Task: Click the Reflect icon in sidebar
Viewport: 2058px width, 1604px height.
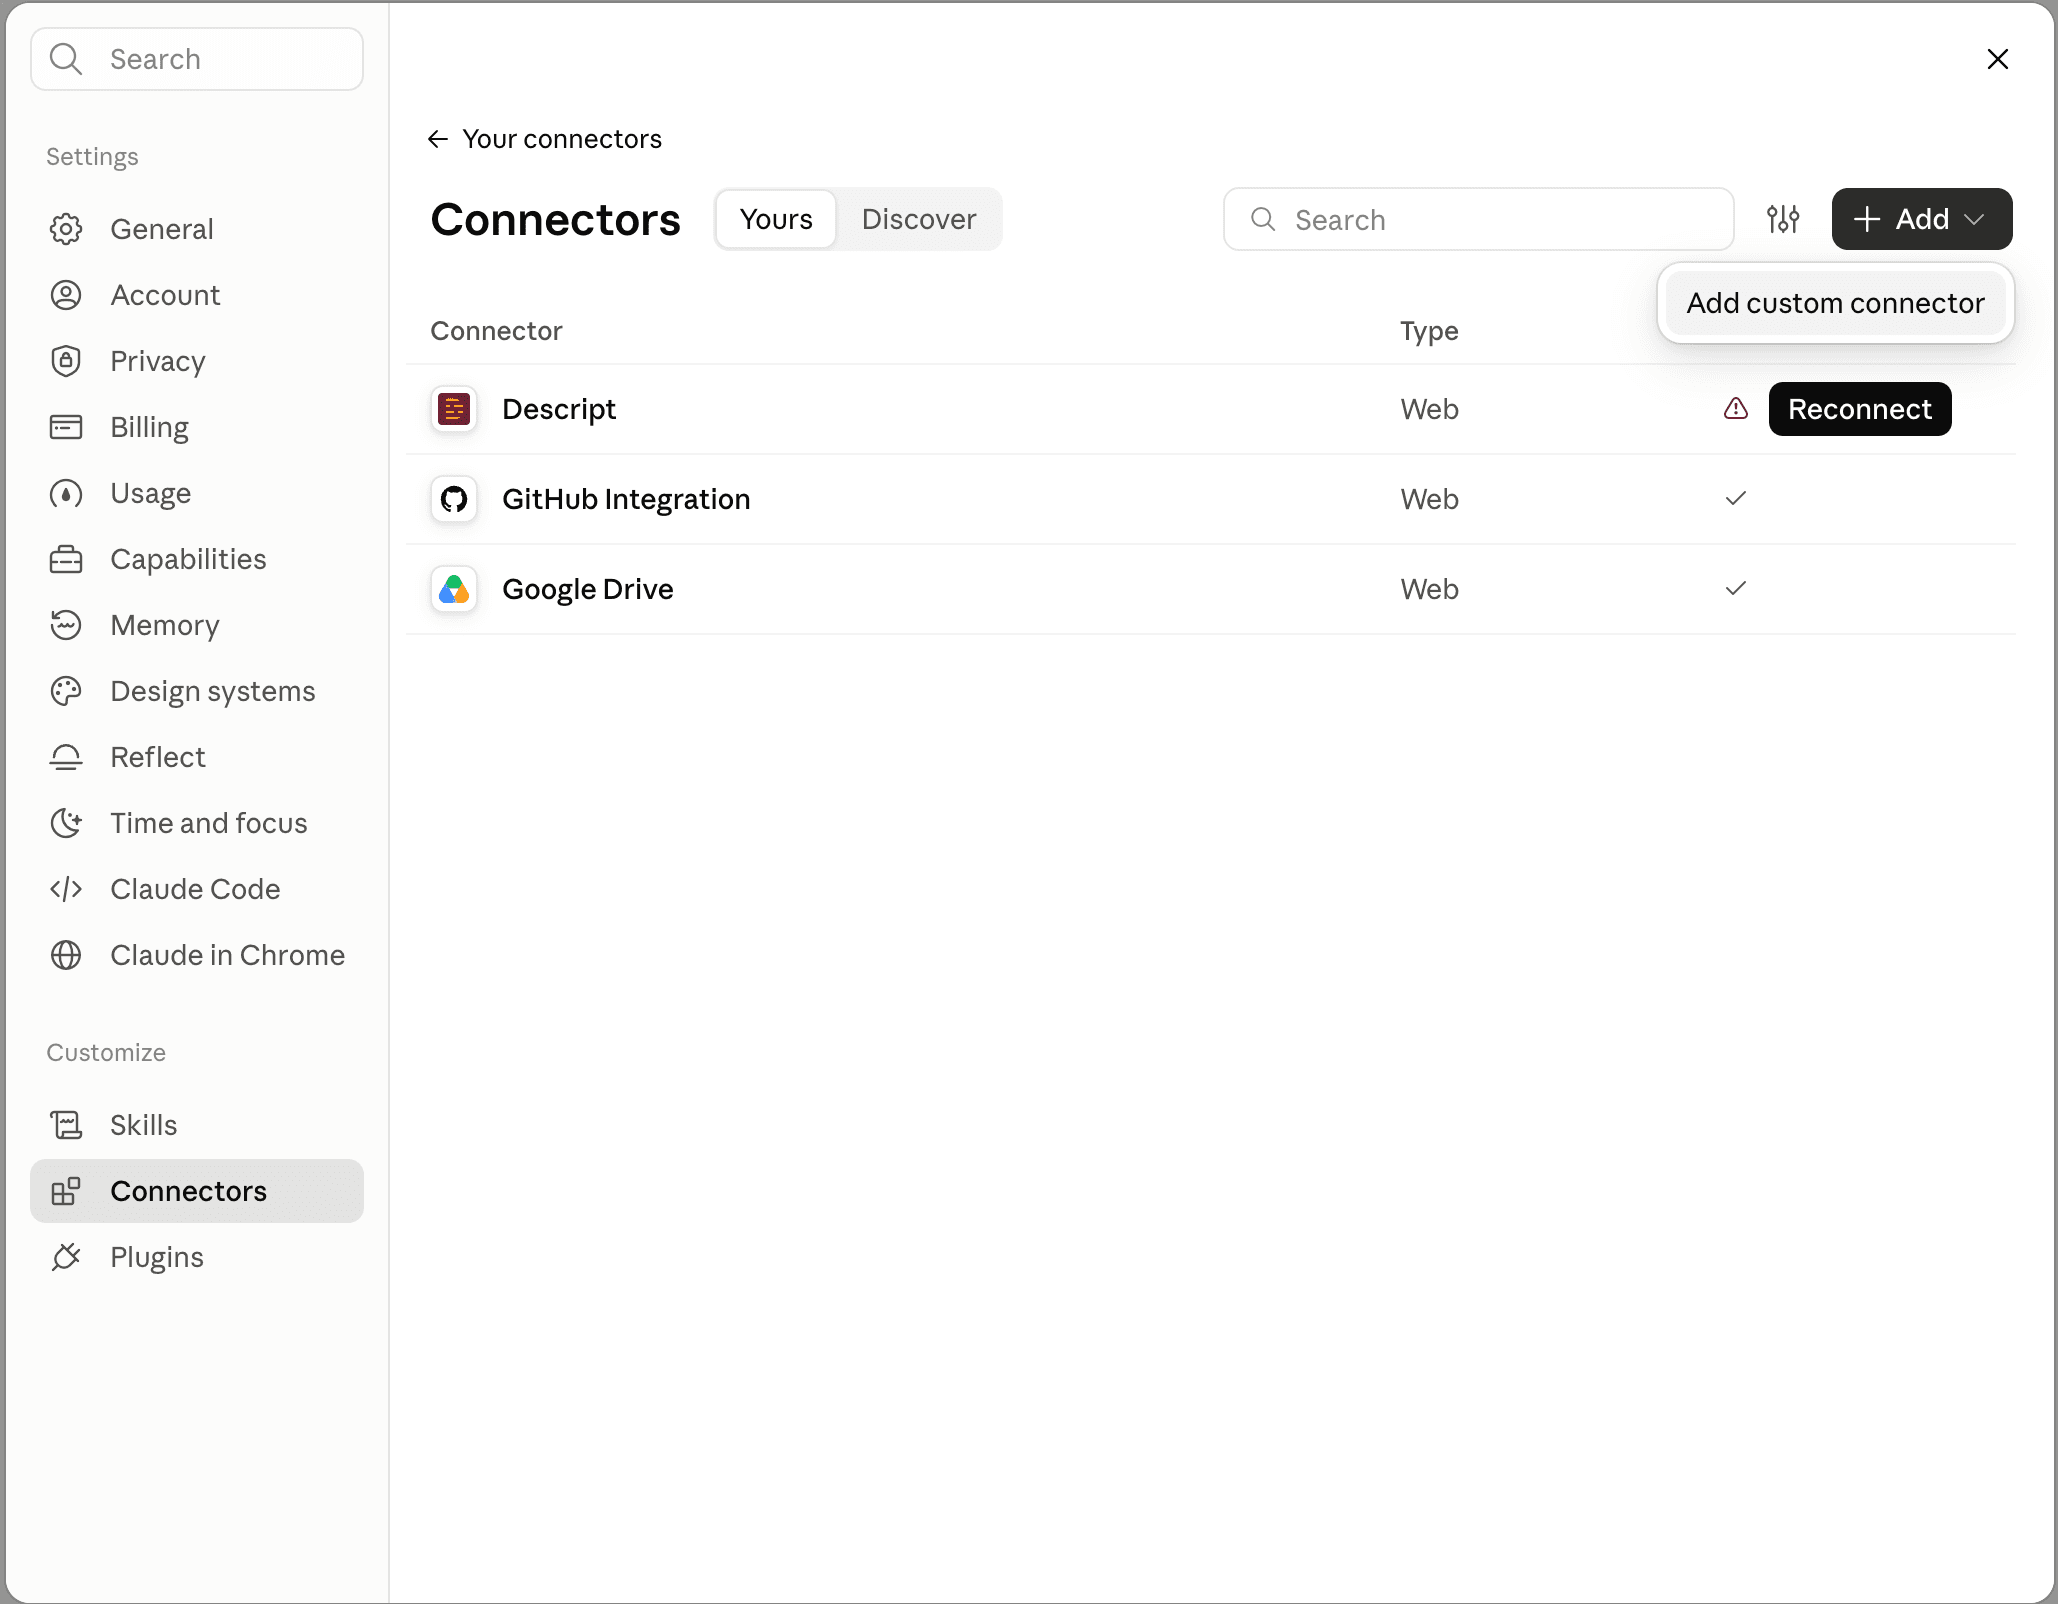Action: click(66, 757)
